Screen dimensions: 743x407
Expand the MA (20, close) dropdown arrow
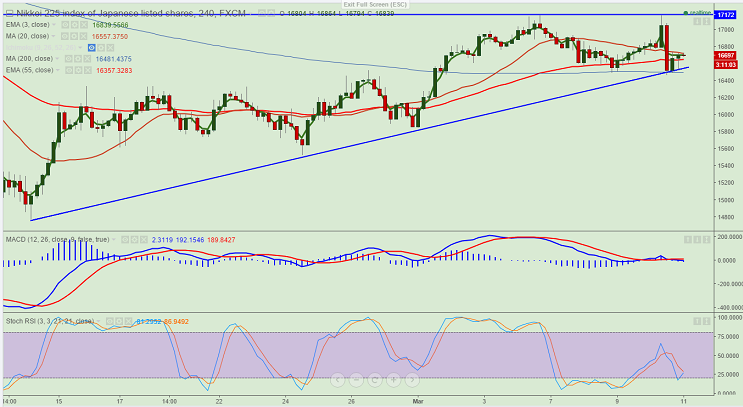tap(53, 36)
